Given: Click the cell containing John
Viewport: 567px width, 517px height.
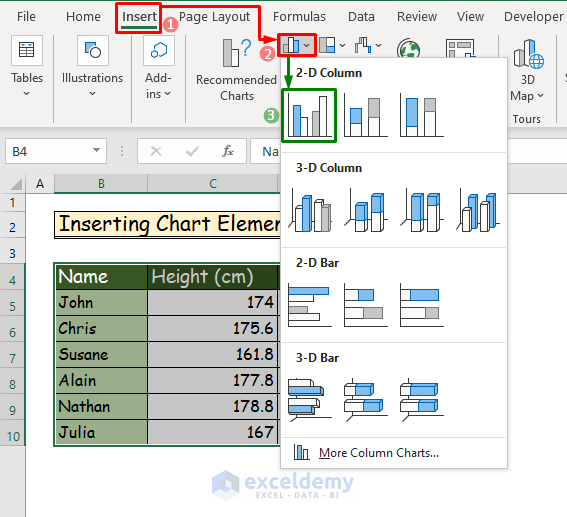Looking at the screenshot, I should point(102,303).
